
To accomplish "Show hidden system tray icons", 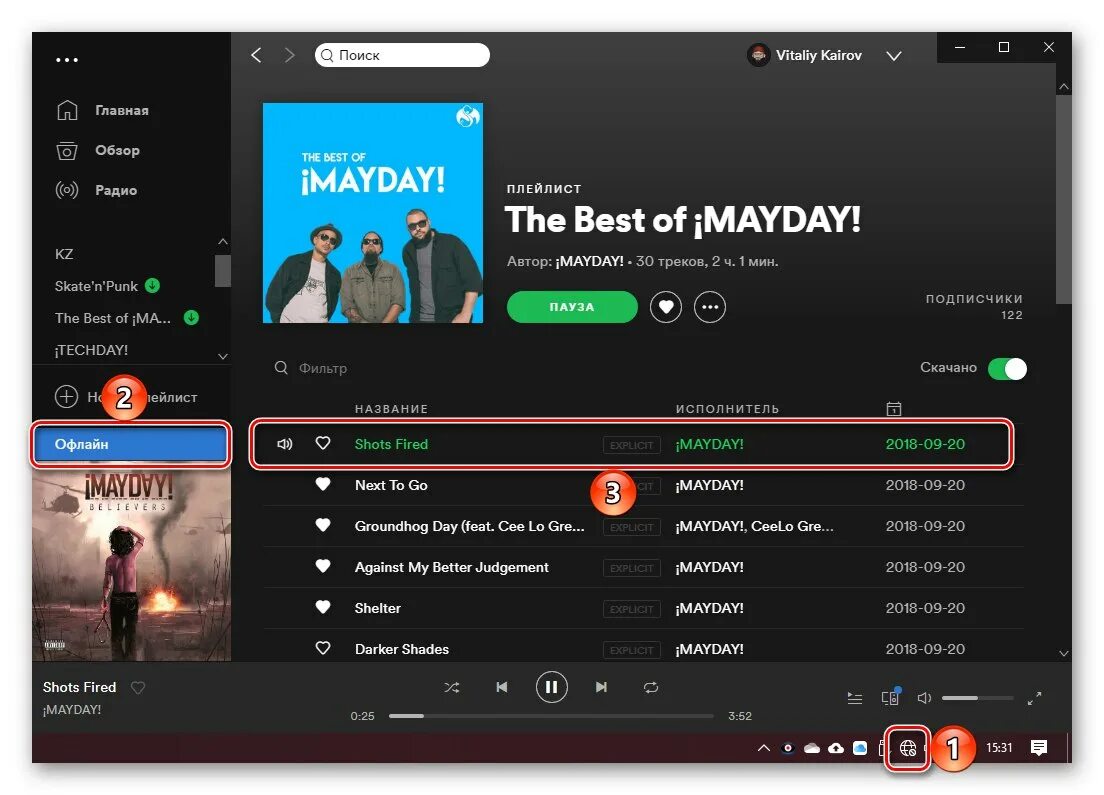I will coord(764,748).
